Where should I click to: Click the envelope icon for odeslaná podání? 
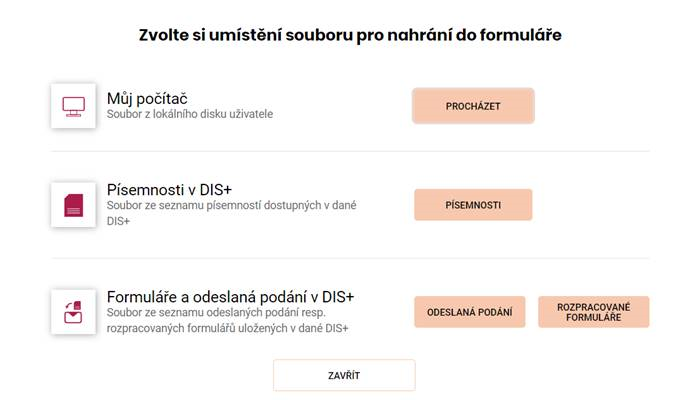click(x=73, y=312)
